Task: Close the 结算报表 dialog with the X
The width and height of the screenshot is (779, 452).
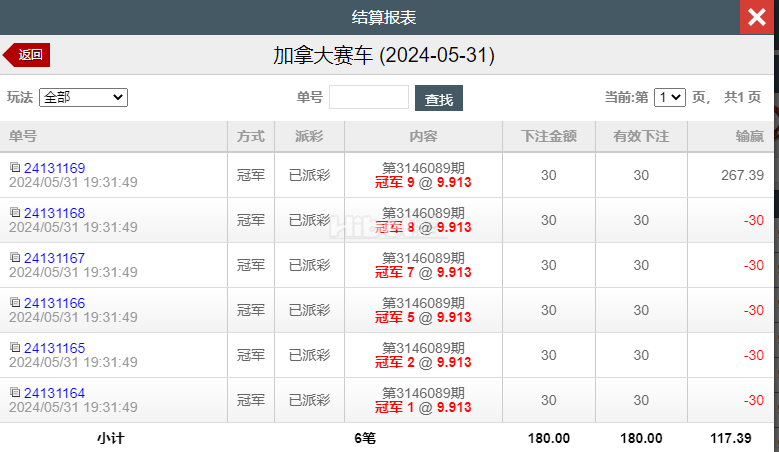Action: click(757, 17)
